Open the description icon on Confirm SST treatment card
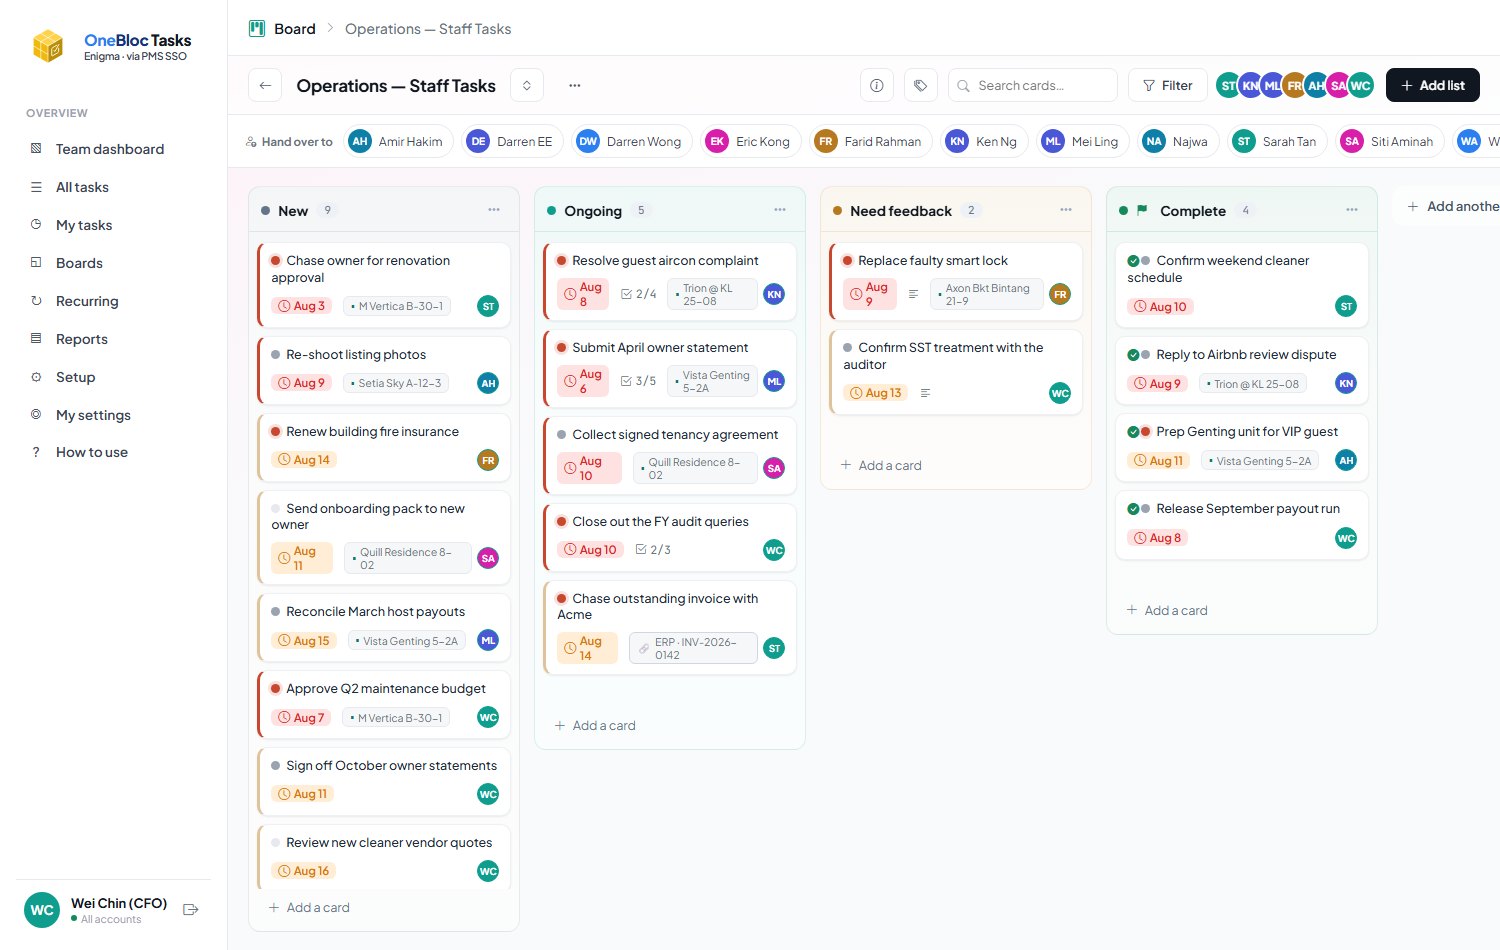This screenshot has height=950, width=1500. pos(925,393)
